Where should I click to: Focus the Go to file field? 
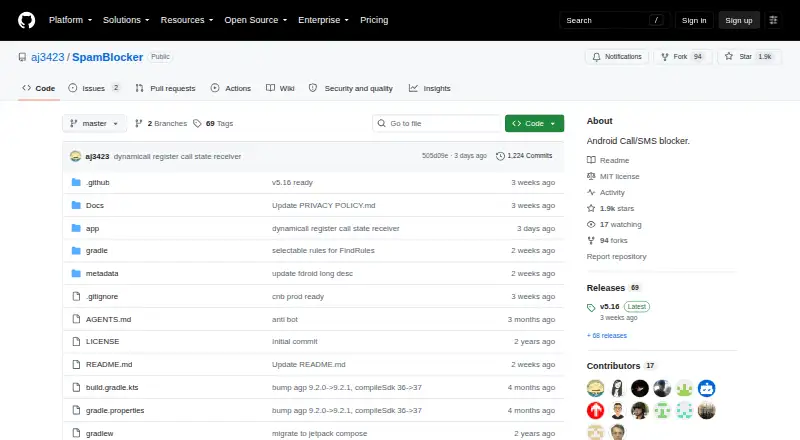[x=437, y=124]
